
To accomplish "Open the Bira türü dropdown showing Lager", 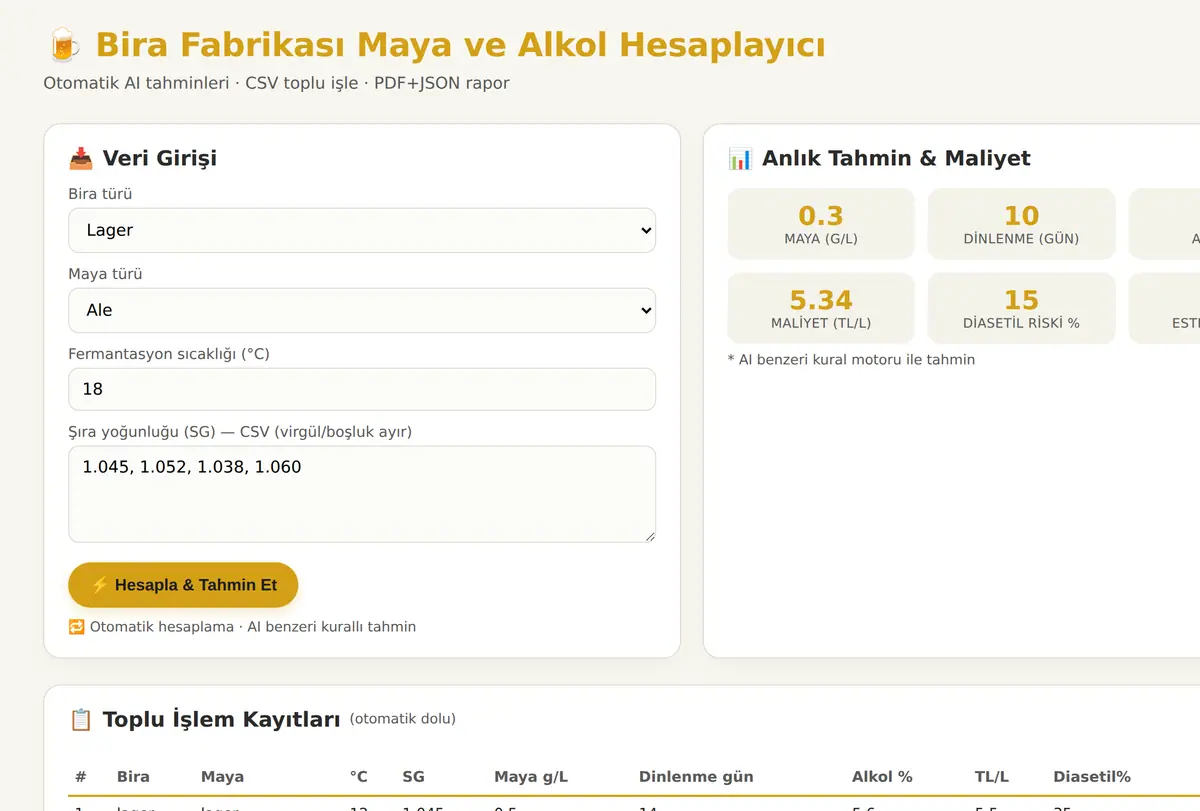I will click(x=362, y=230).
